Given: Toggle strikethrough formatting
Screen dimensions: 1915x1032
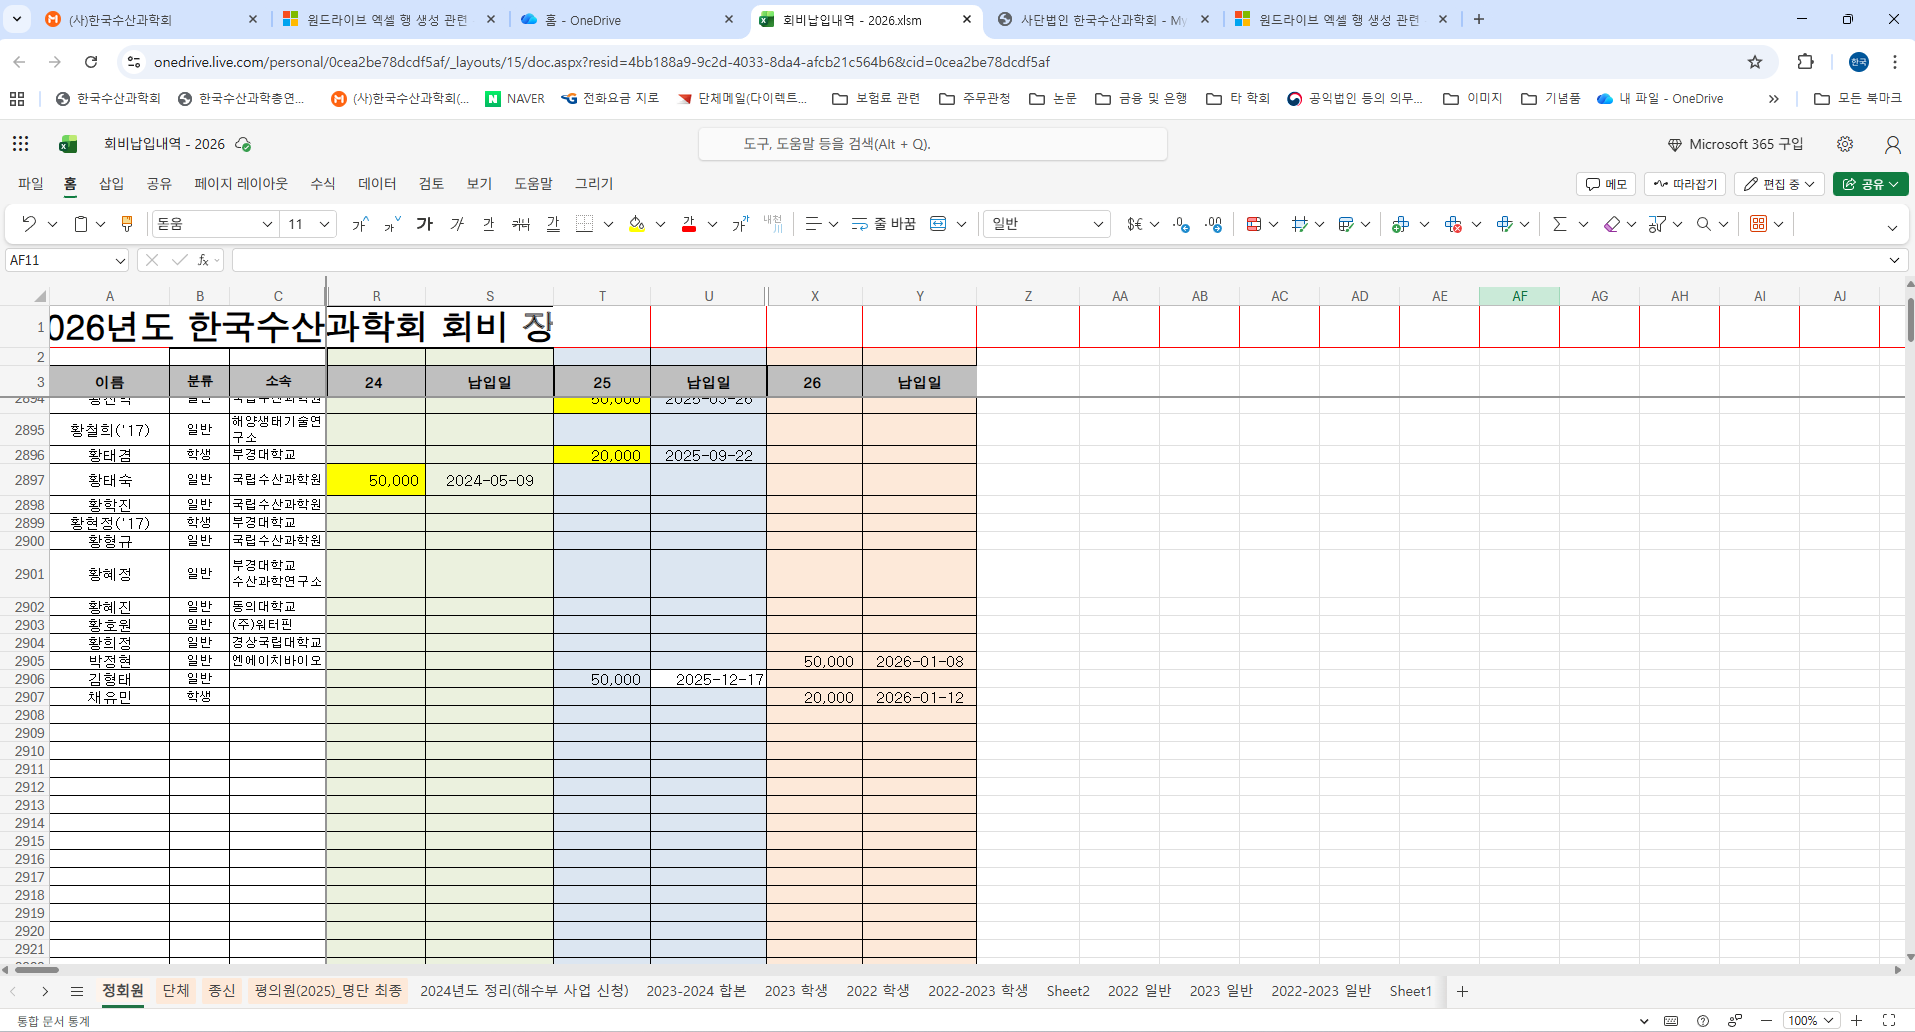Looking at the screenshot, I should click(x=521, y=224).
